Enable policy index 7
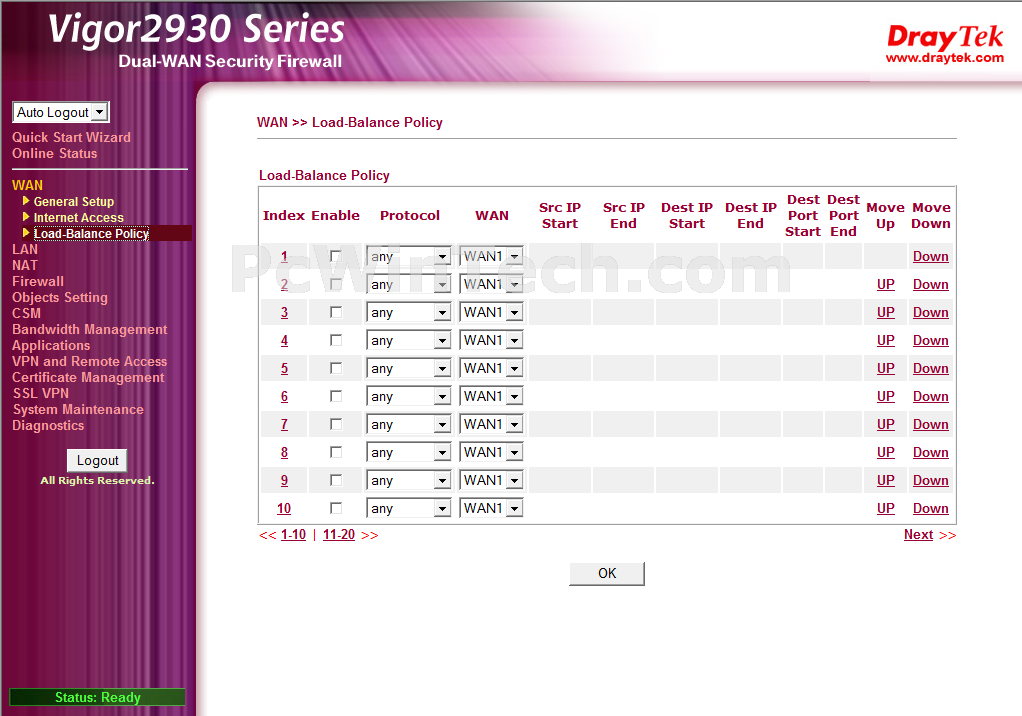The image size is (1022, 716). (x=336, y=424)
